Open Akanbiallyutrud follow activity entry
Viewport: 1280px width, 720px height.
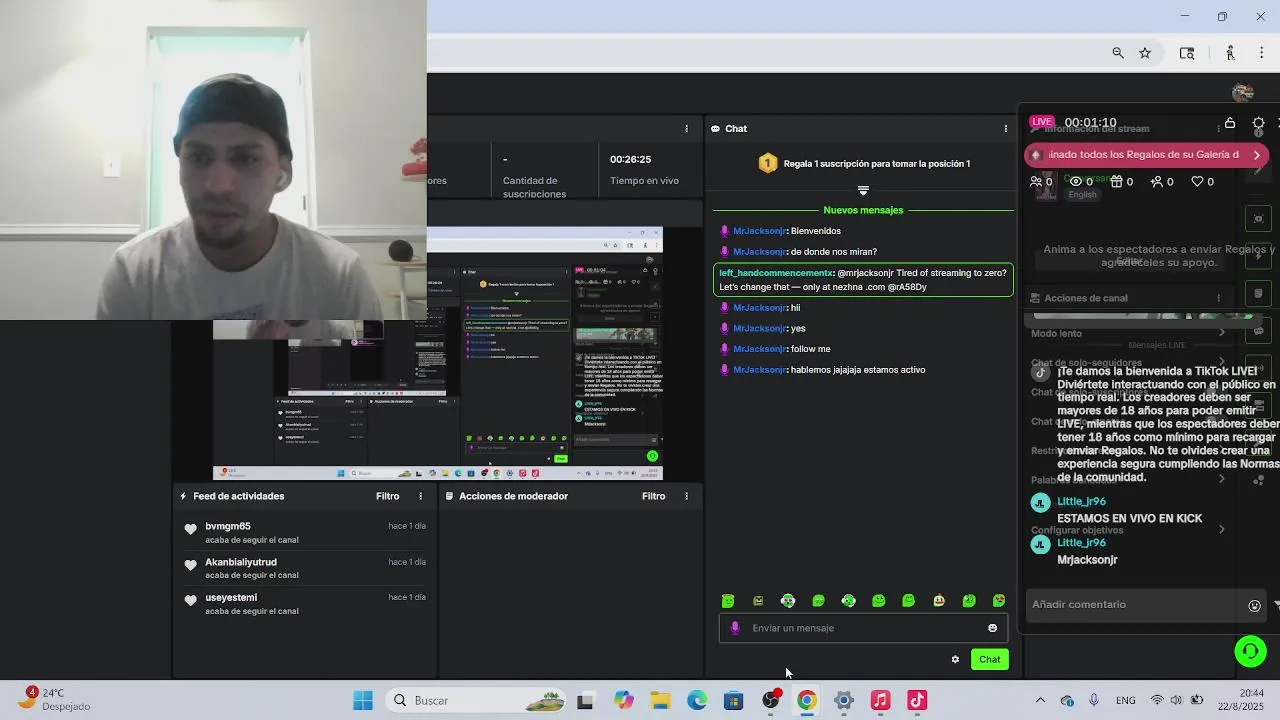click(305, 568)
